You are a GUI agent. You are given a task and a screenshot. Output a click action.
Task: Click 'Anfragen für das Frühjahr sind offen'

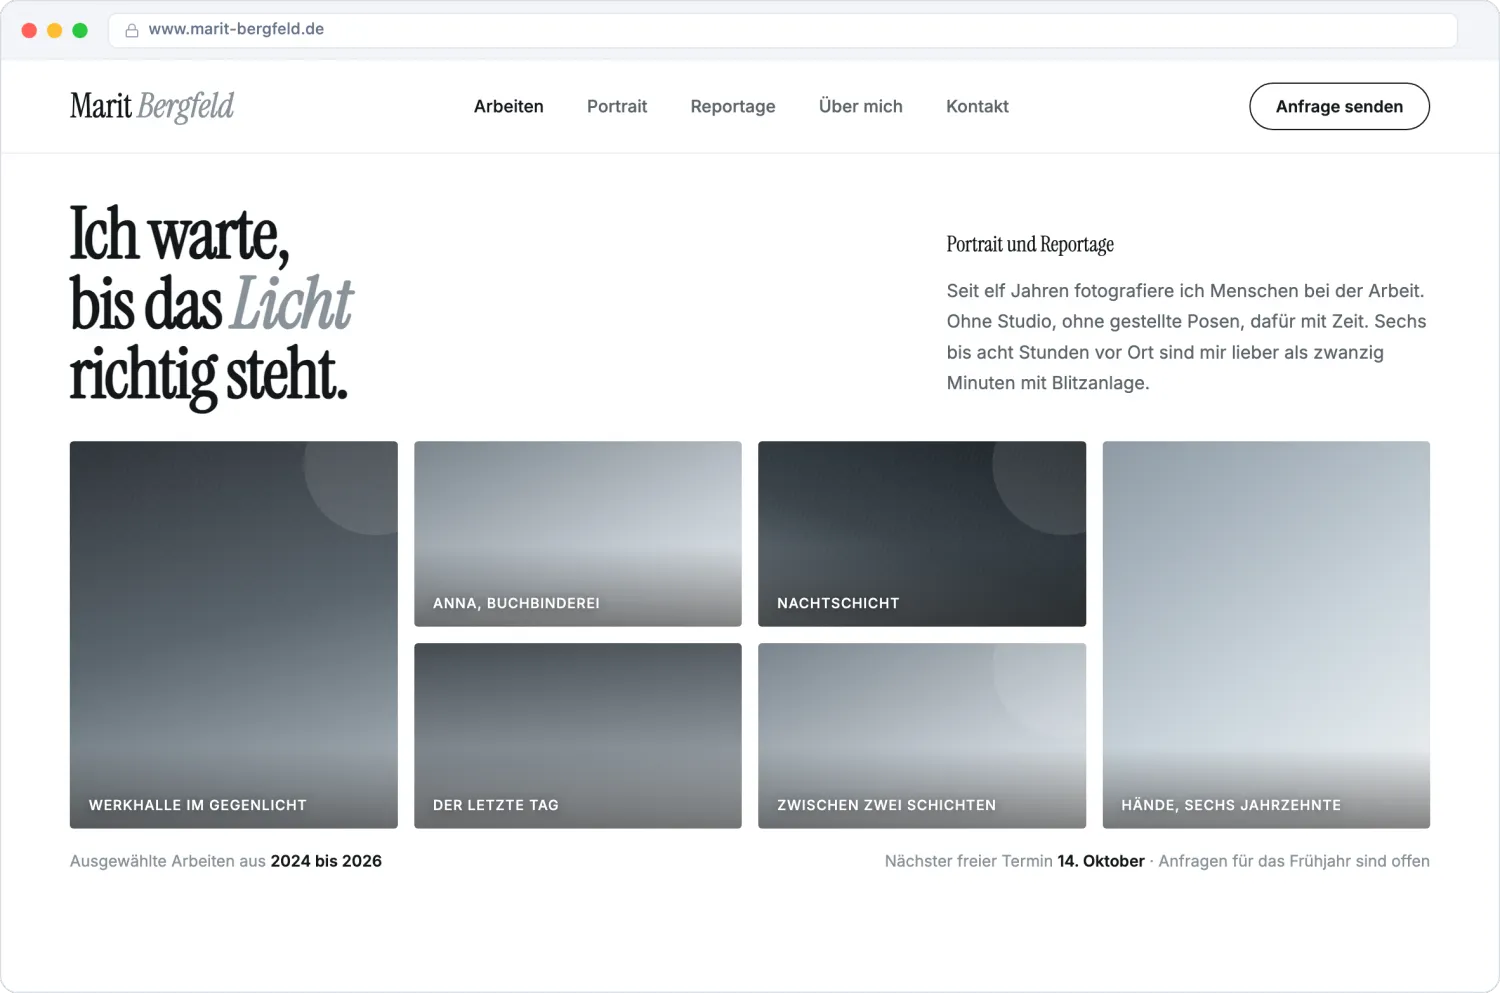click(1294, 861)
